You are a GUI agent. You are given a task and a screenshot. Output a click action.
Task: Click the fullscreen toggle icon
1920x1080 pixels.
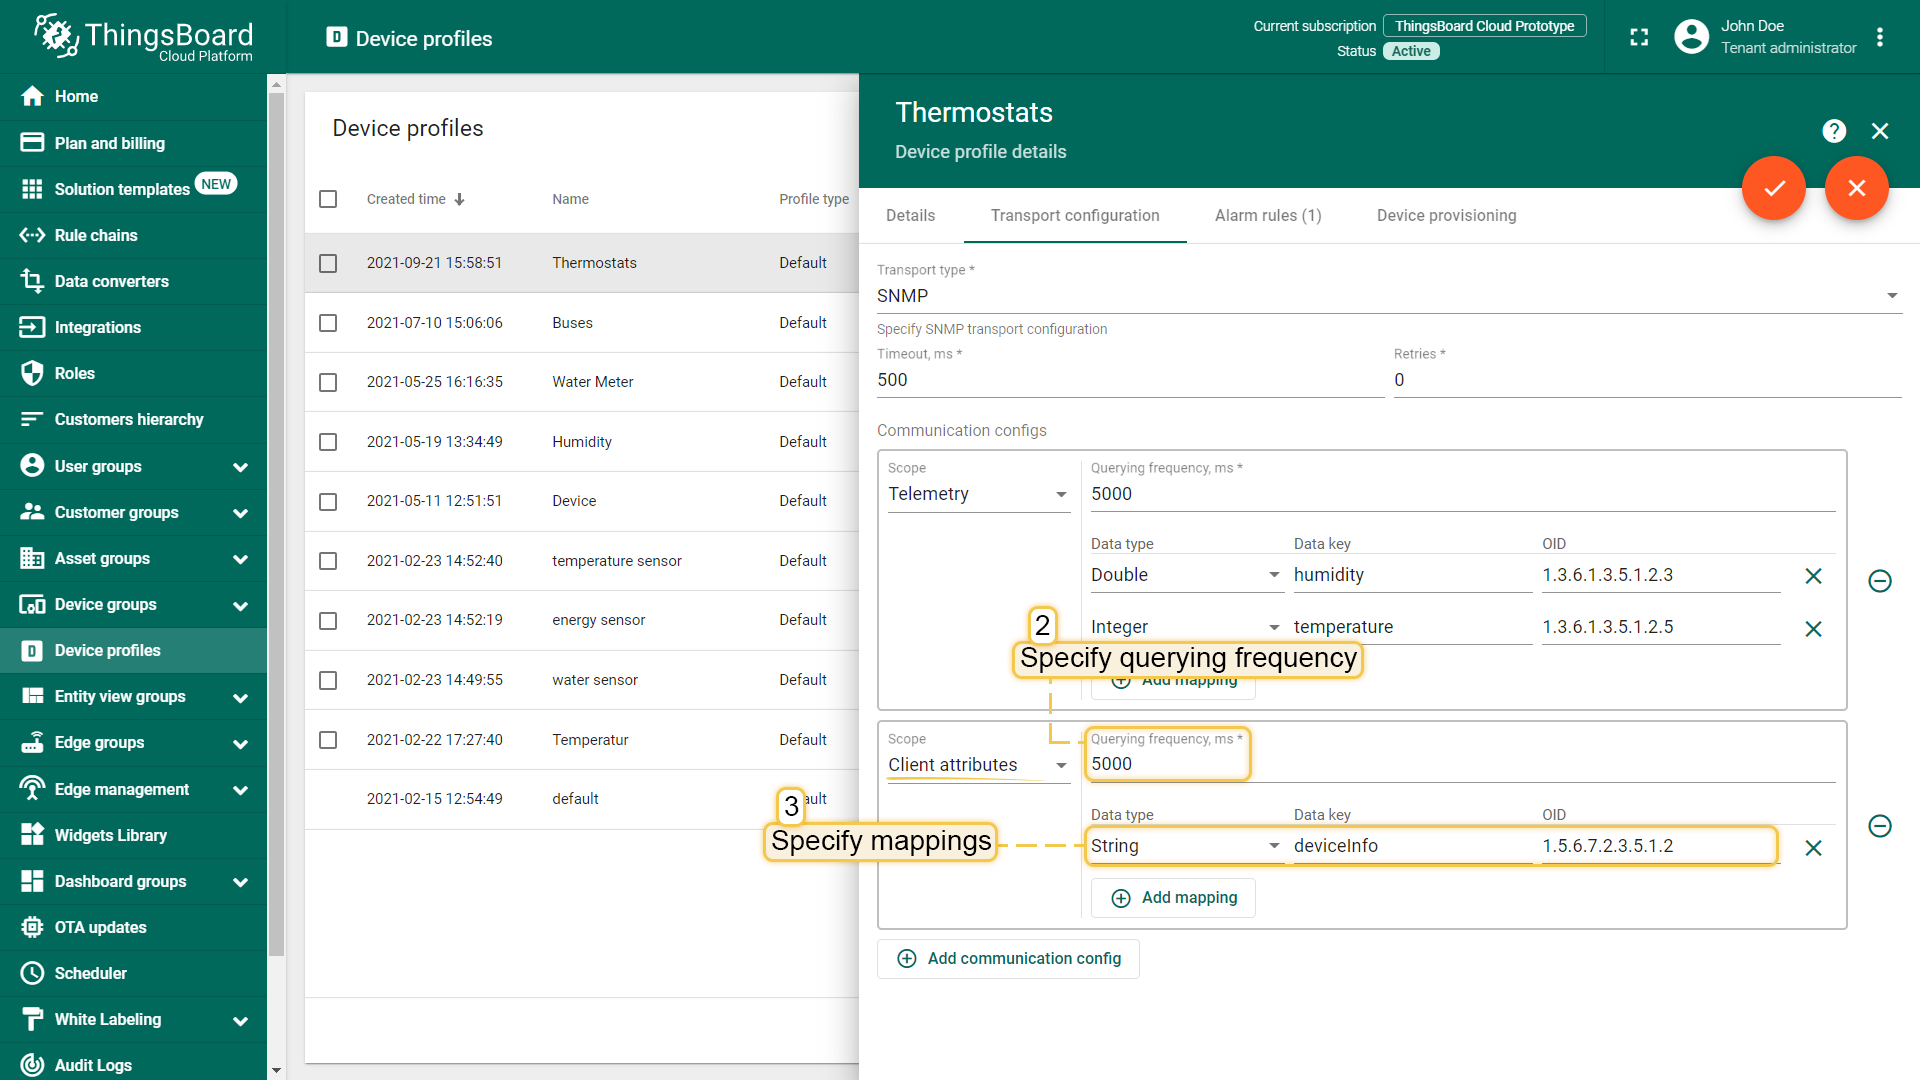click(x=1639, y=38)
